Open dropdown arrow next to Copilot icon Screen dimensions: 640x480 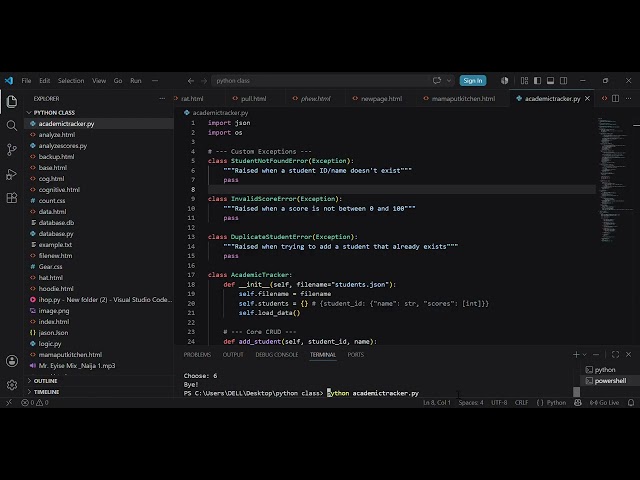(x=449, y=80)
